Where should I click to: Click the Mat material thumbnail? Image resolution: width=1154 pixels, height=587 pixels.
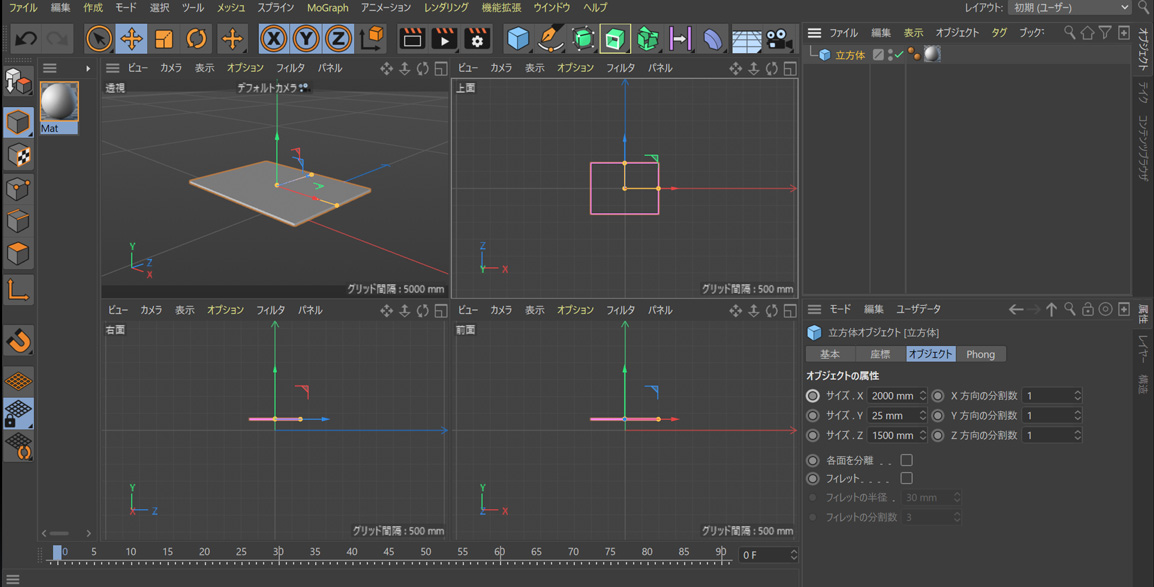click(x=59, y=103)
